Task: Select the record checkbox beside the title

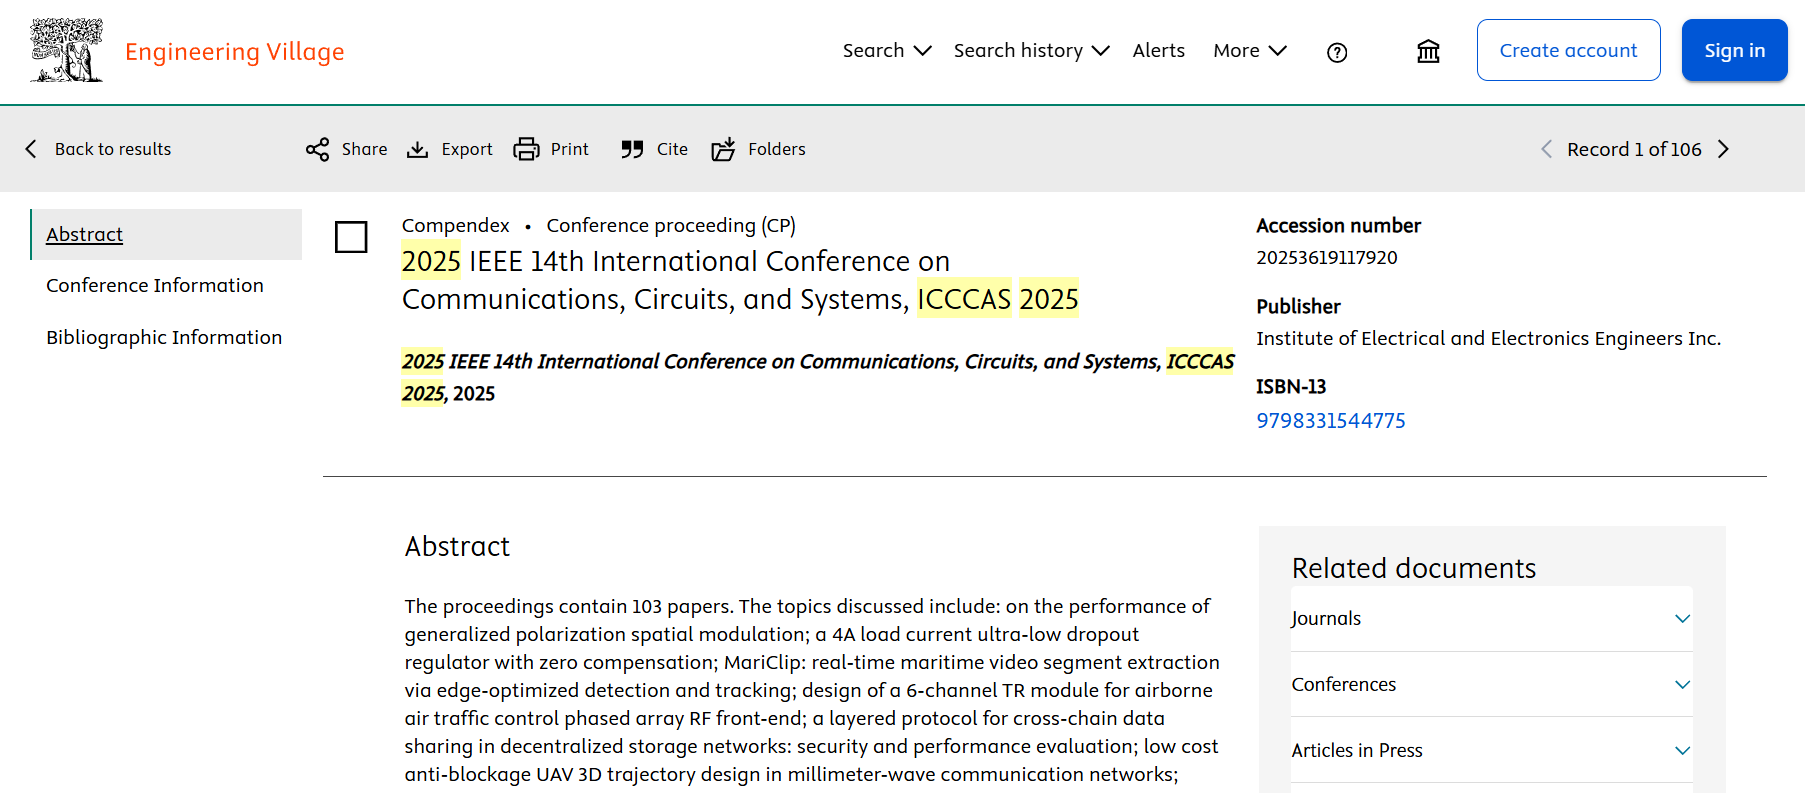Action: pos(351,237)
